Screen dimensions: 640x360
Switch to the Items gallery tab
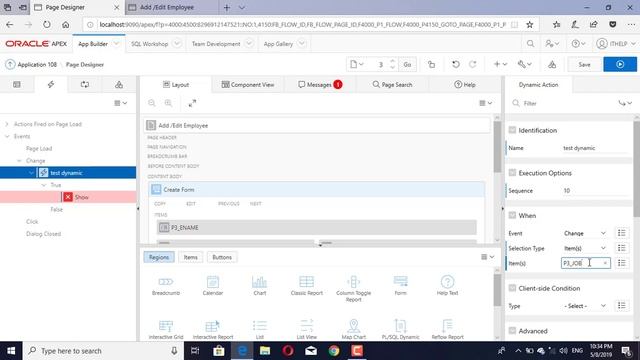tap(190, 257)
